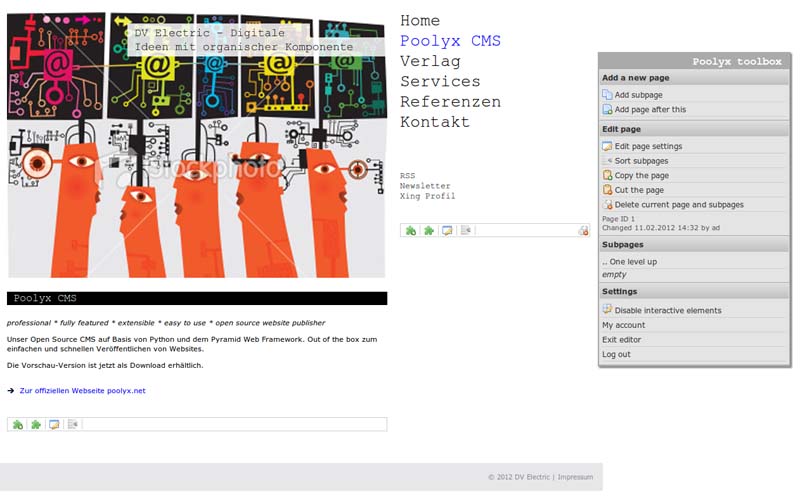Click the Add subpage icon in toolbox

(607, 95)
